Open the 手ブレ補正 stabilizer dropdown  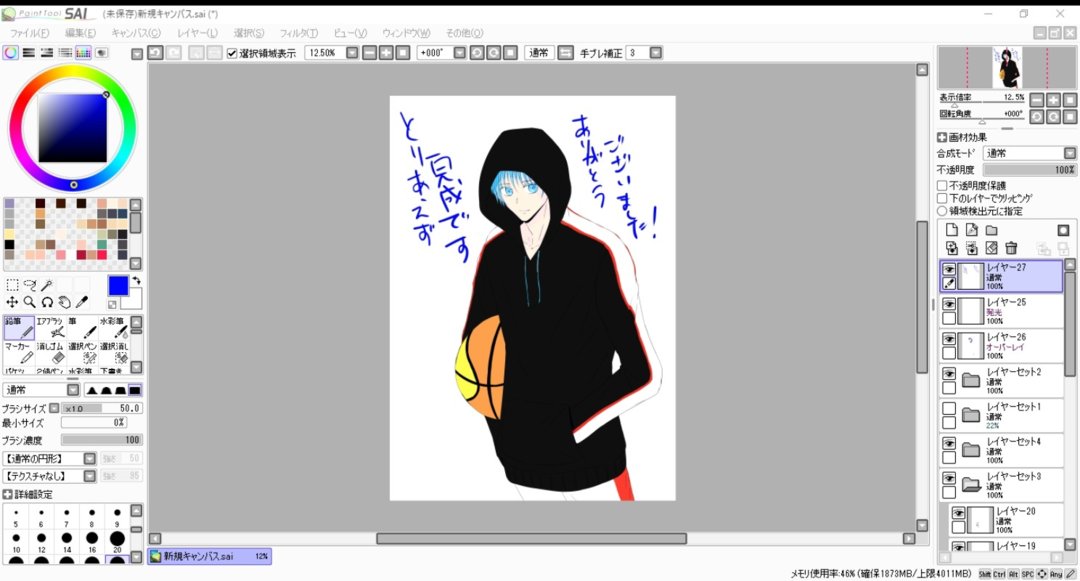[x=656, y=53]
